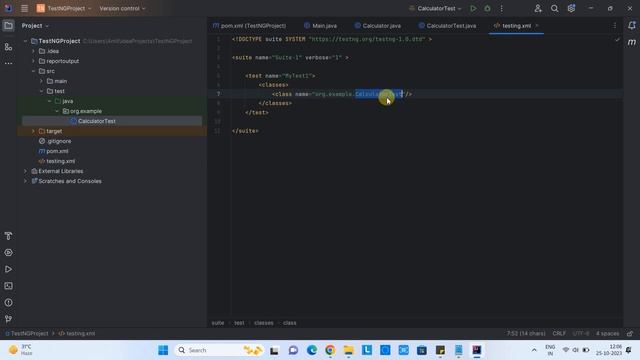
Task: Open the Problems tool window
Action: click(8, 302)
